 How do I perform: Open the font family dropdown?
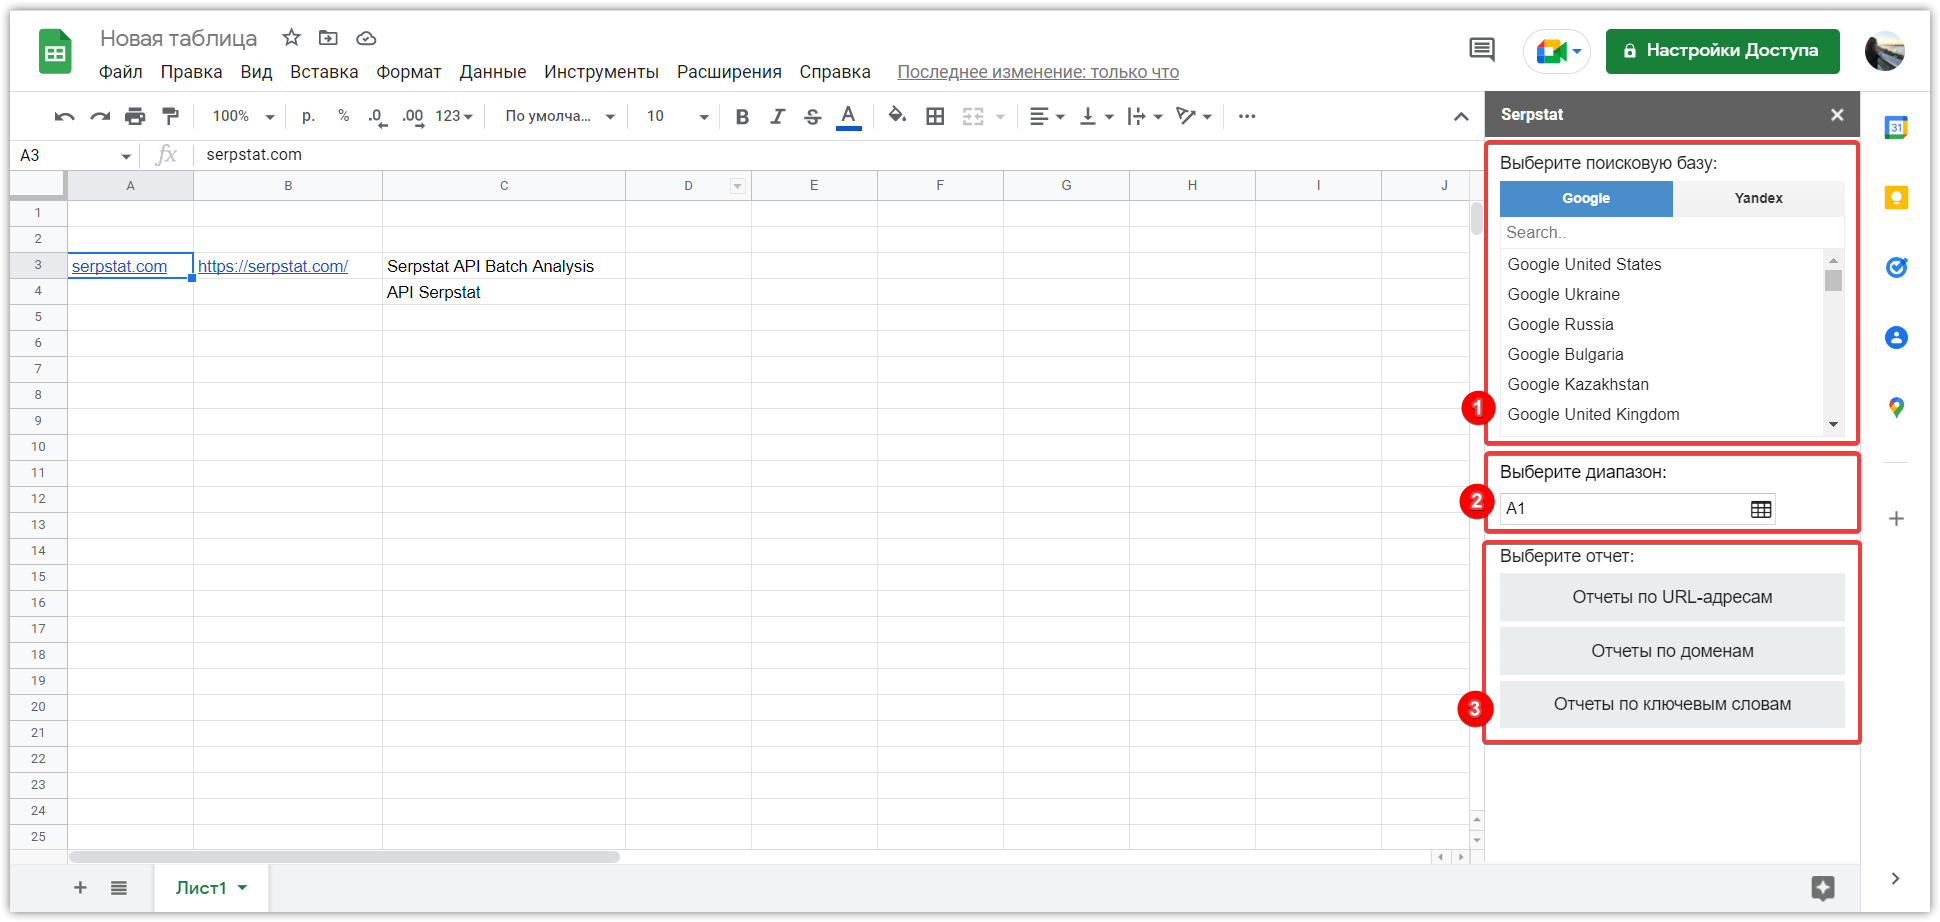pyautogui.click(x=560, y=117)
